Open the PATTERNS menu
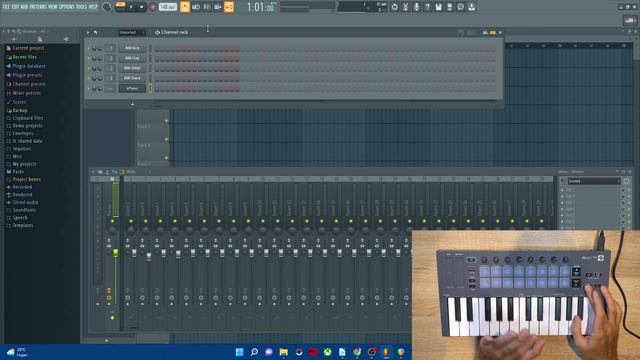 38,7
